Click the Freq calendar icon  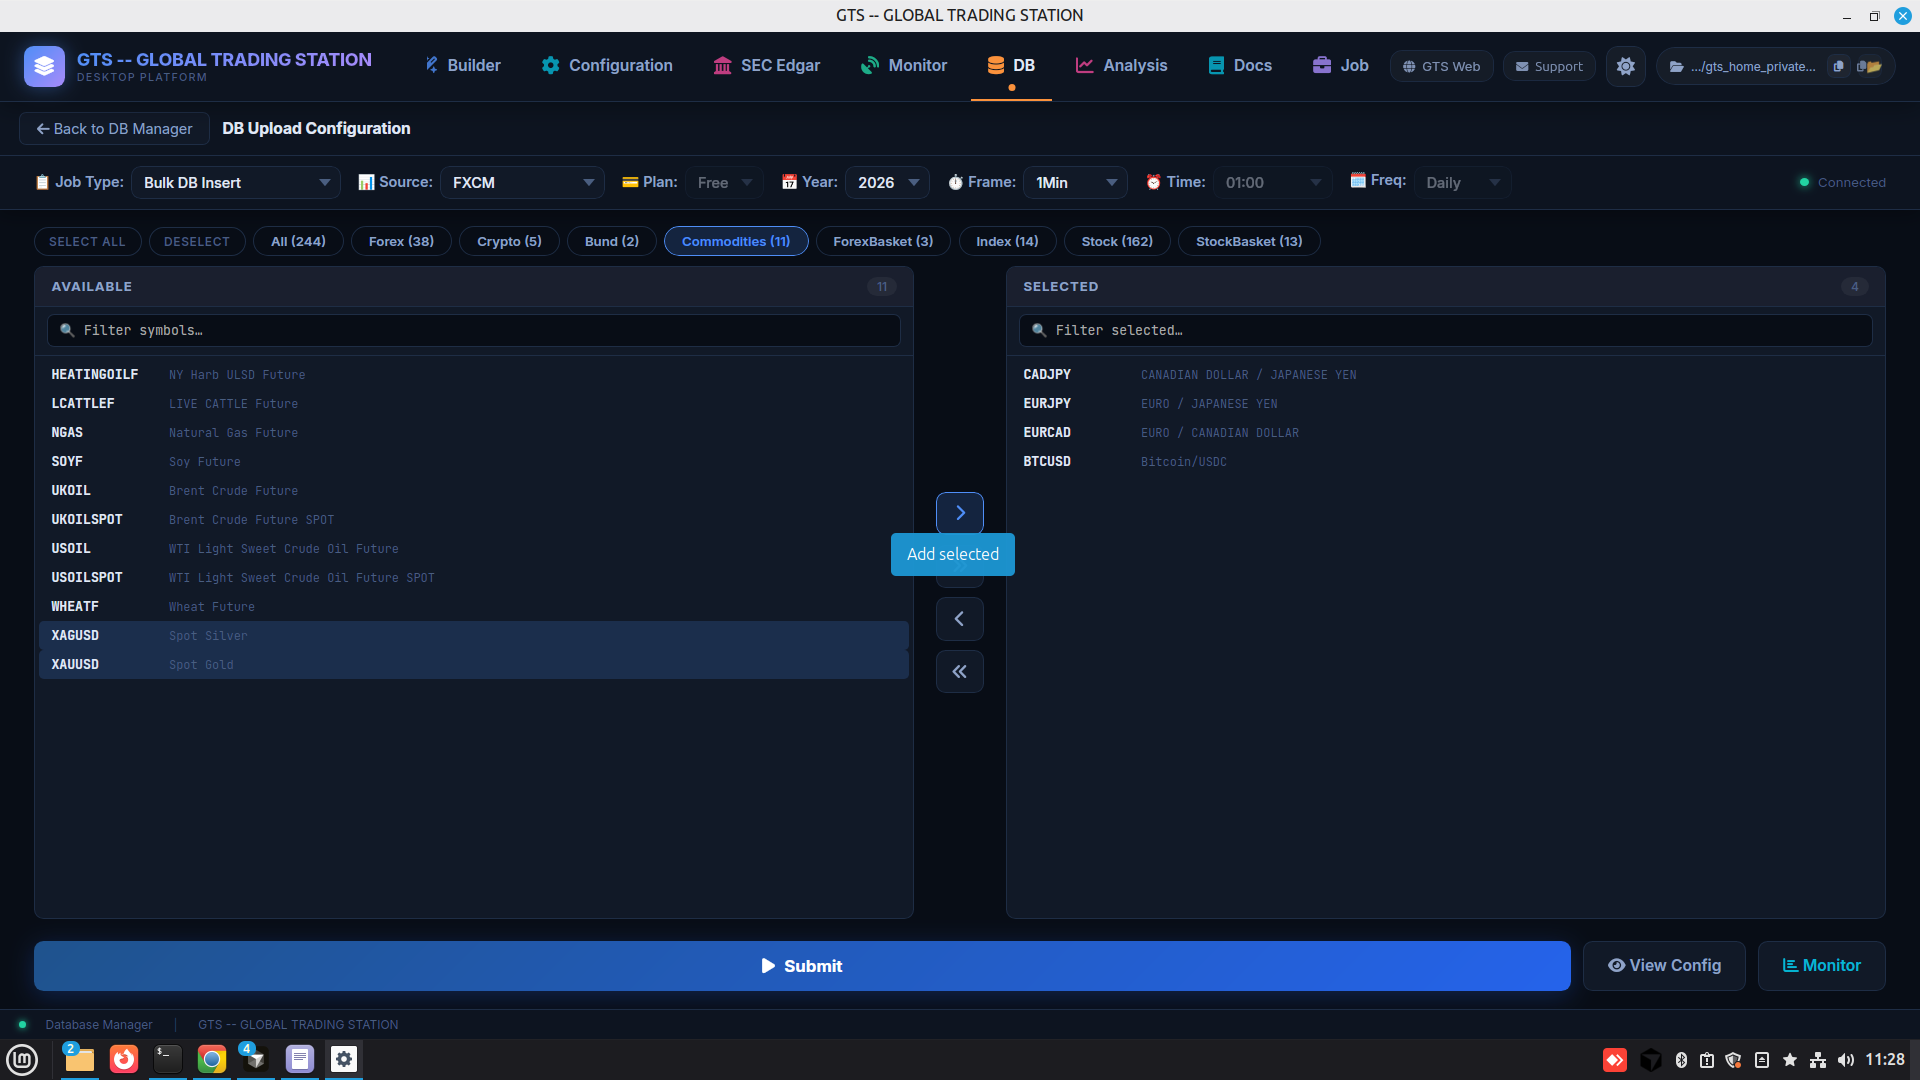pyautogui.click(x=1358, y=181)
